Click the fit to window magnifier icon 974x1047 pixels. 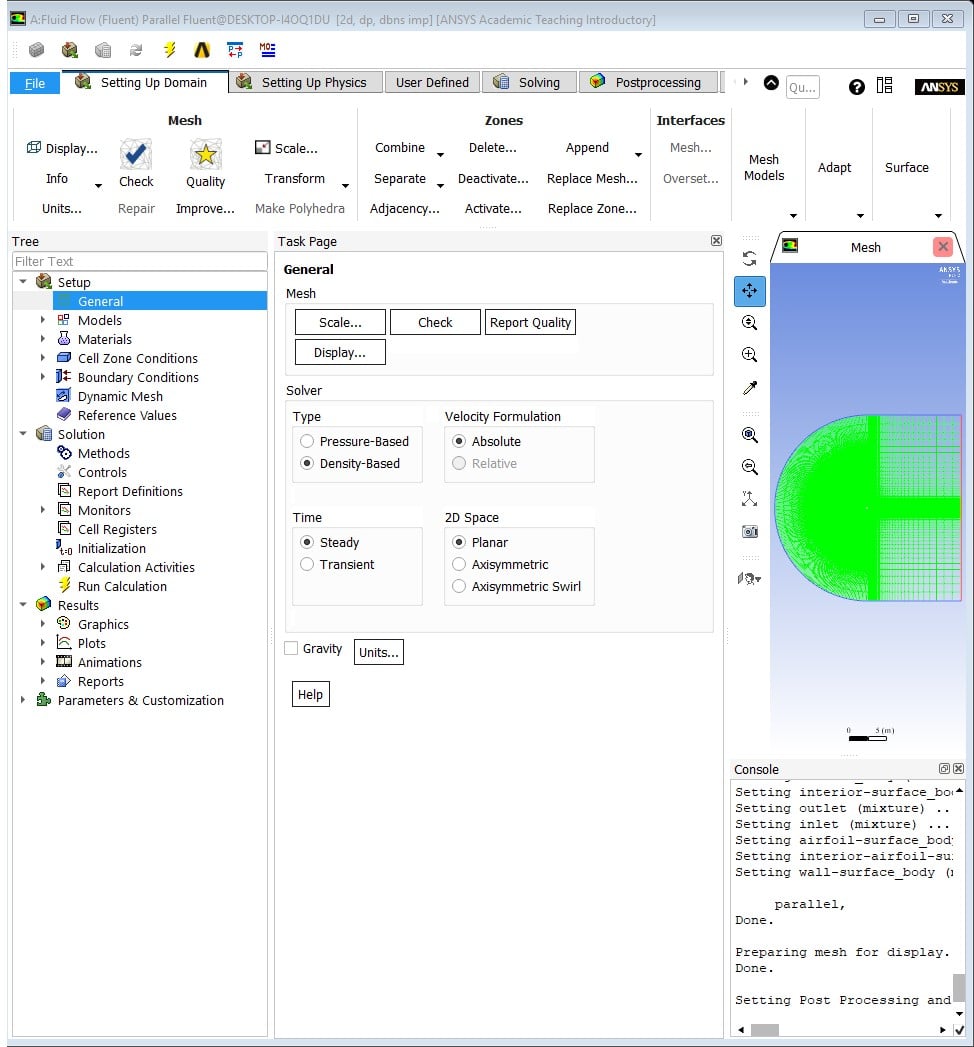click(x=750, y=435)
